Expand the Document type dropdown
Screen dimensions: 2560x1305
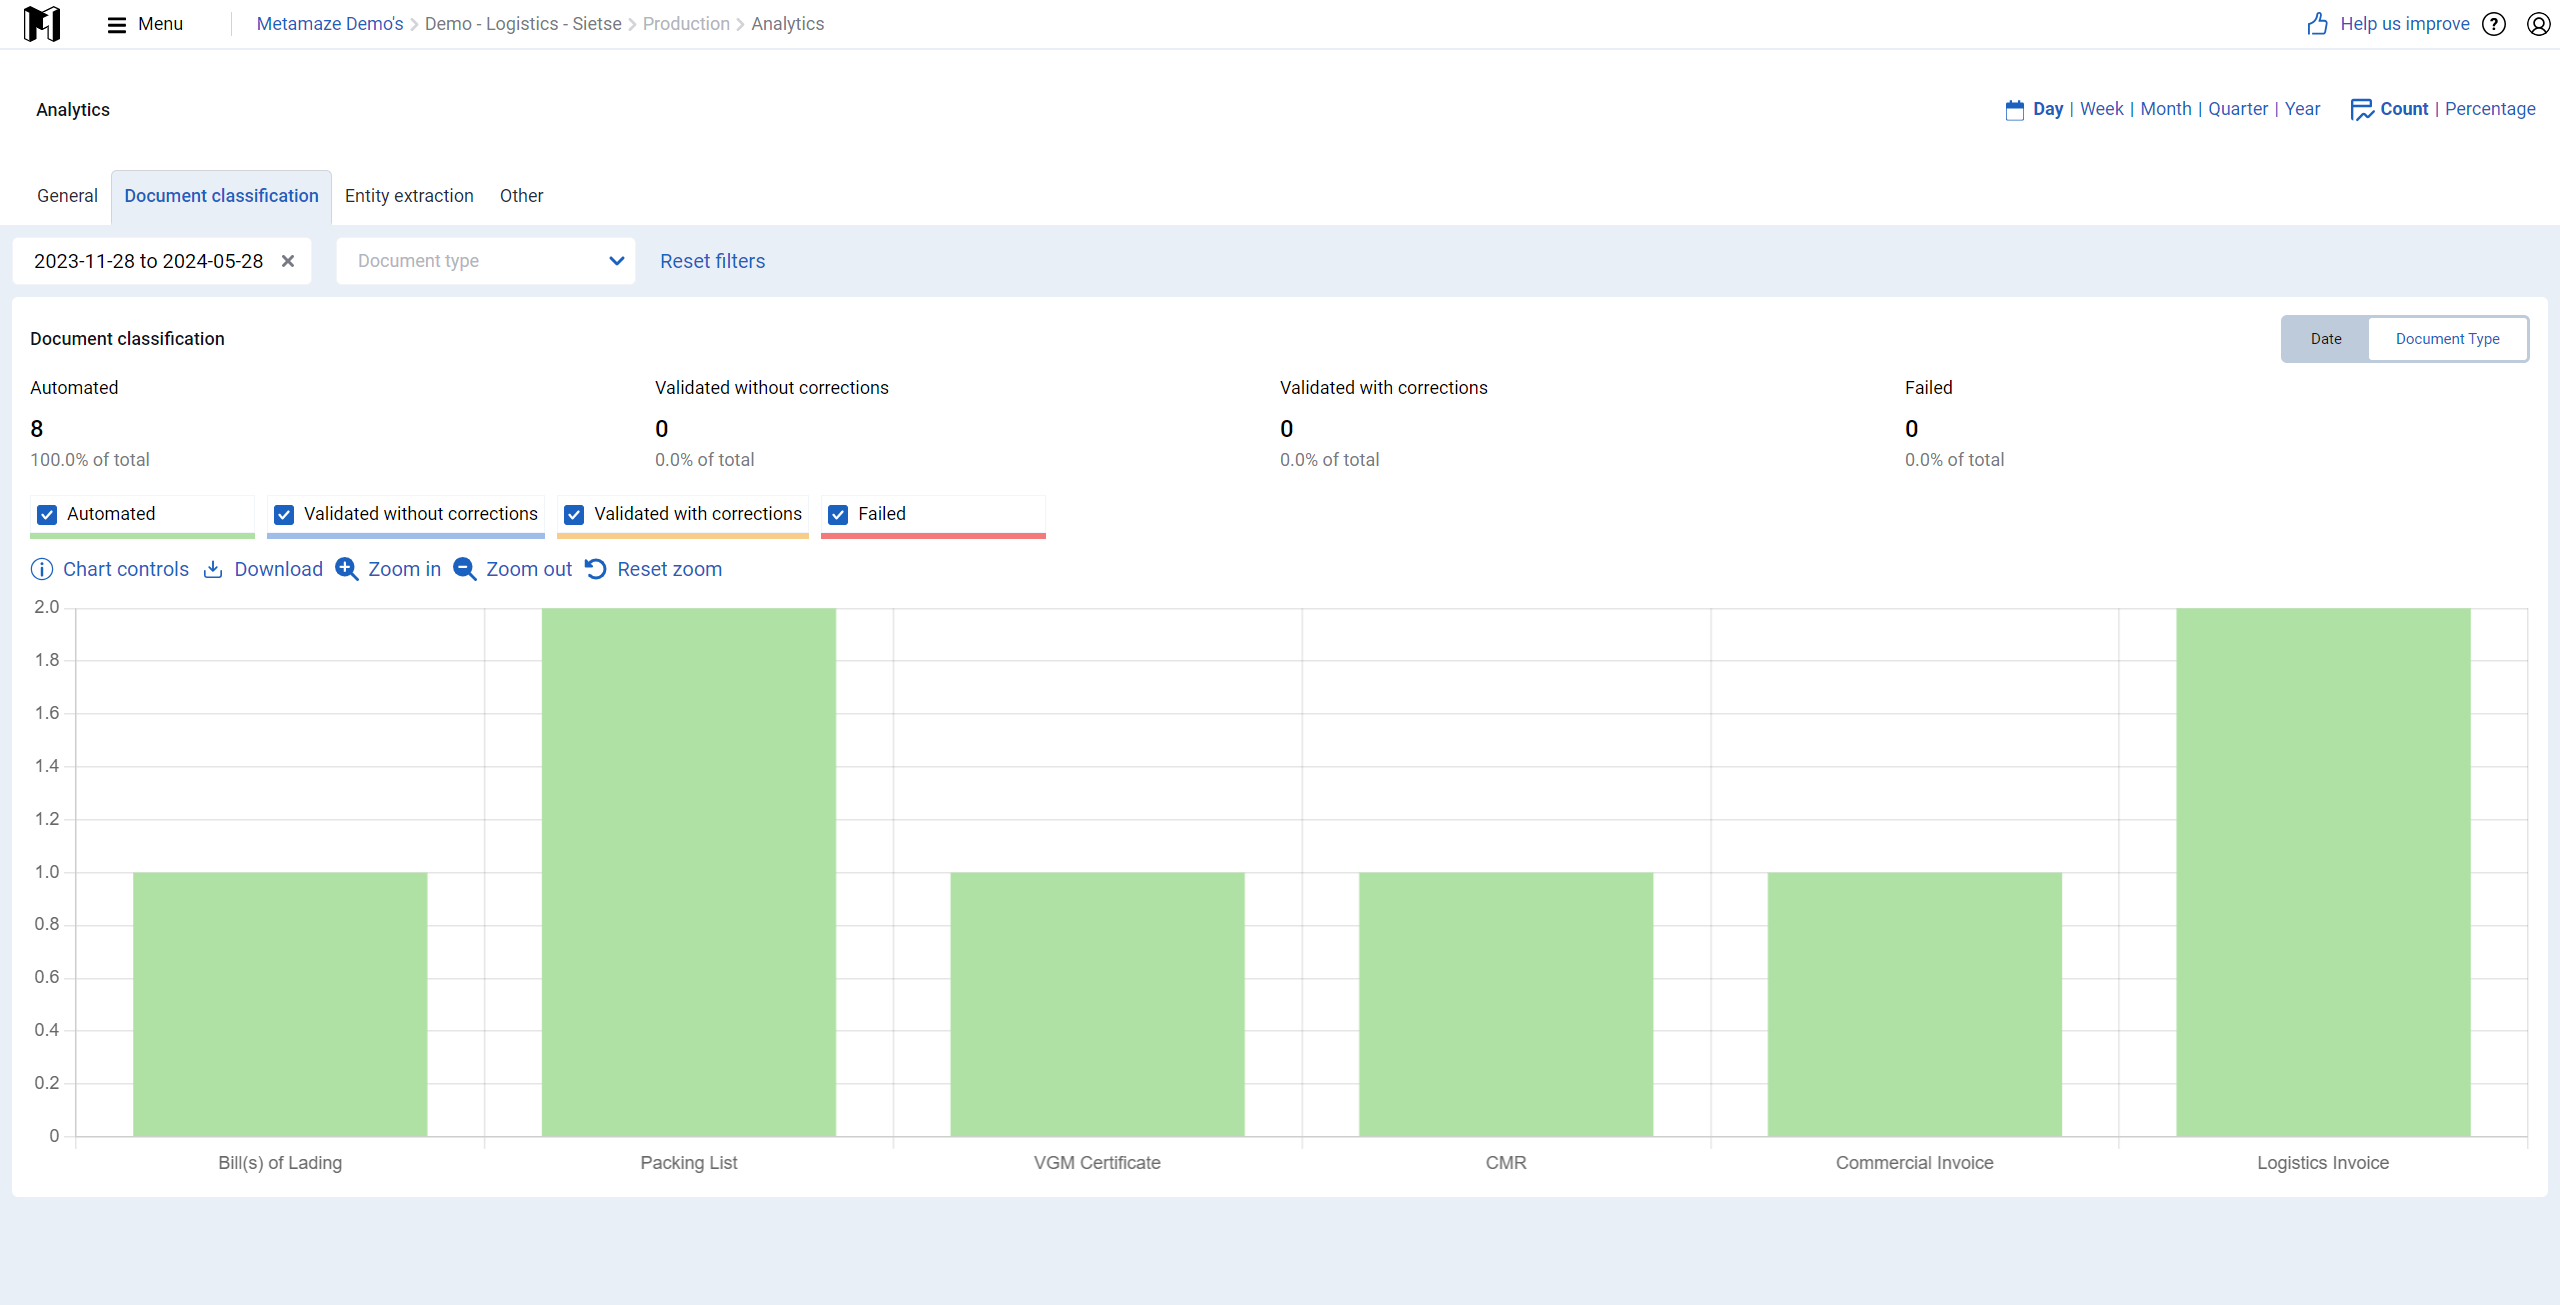pos(486,261)
